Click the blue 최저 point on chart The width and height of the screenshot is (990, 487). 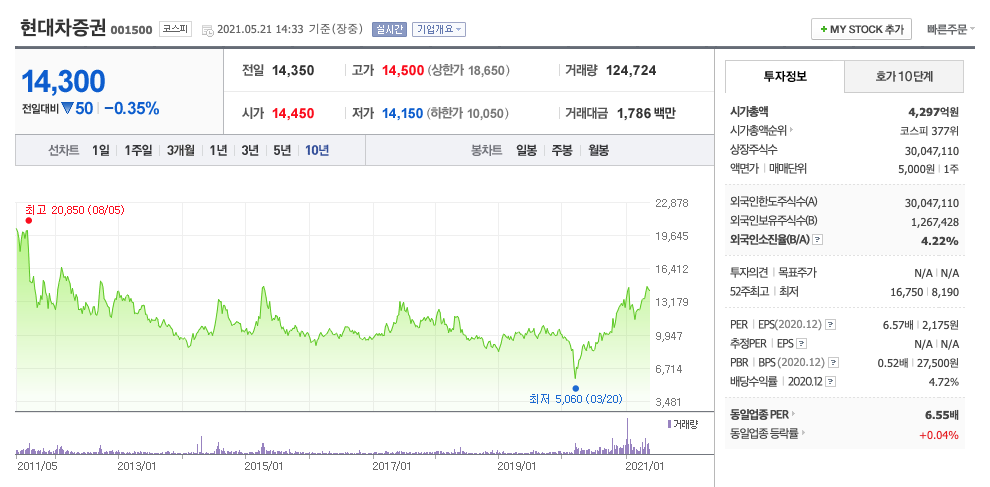coord(575,388)
